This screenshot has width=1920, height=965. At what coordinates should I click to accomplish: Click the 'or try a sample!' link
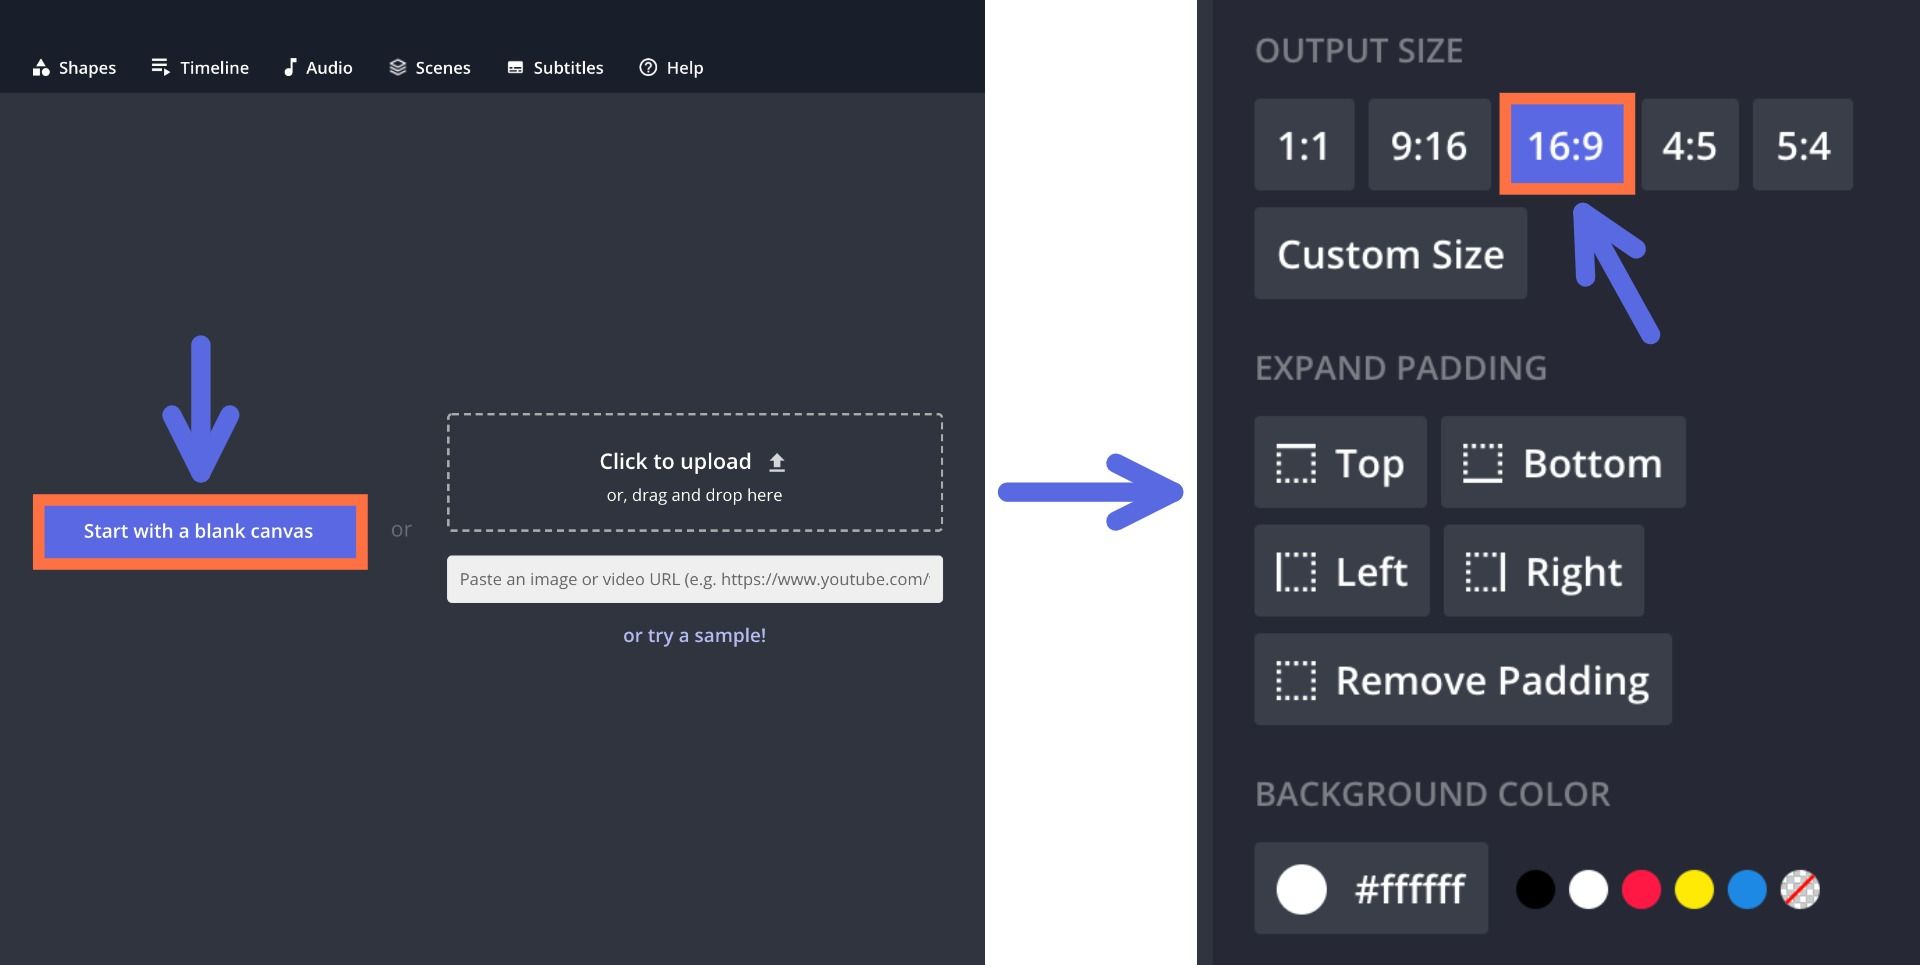pyautogui.click(x=694, y=635)
